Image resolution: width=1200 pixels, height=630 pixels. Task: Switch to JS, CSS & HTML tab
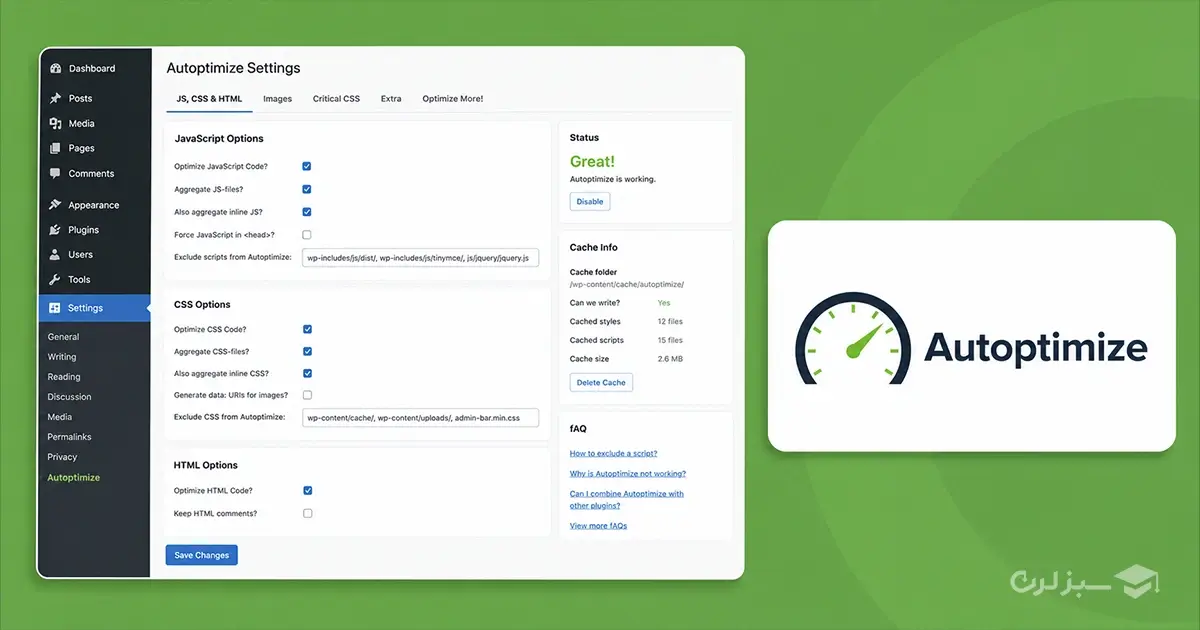(x=209, y=99)
